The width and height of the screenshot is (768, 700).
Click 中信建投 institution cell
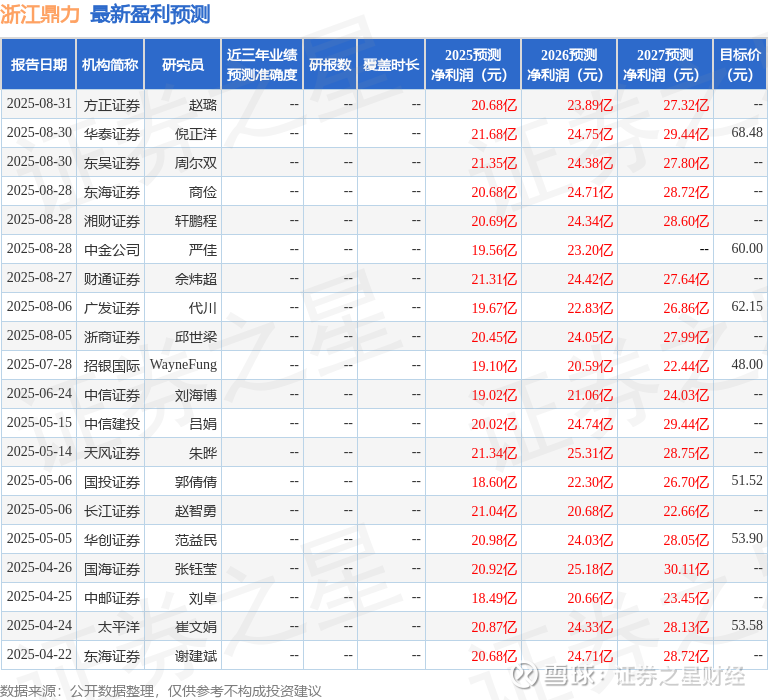[x=112, y=424]
